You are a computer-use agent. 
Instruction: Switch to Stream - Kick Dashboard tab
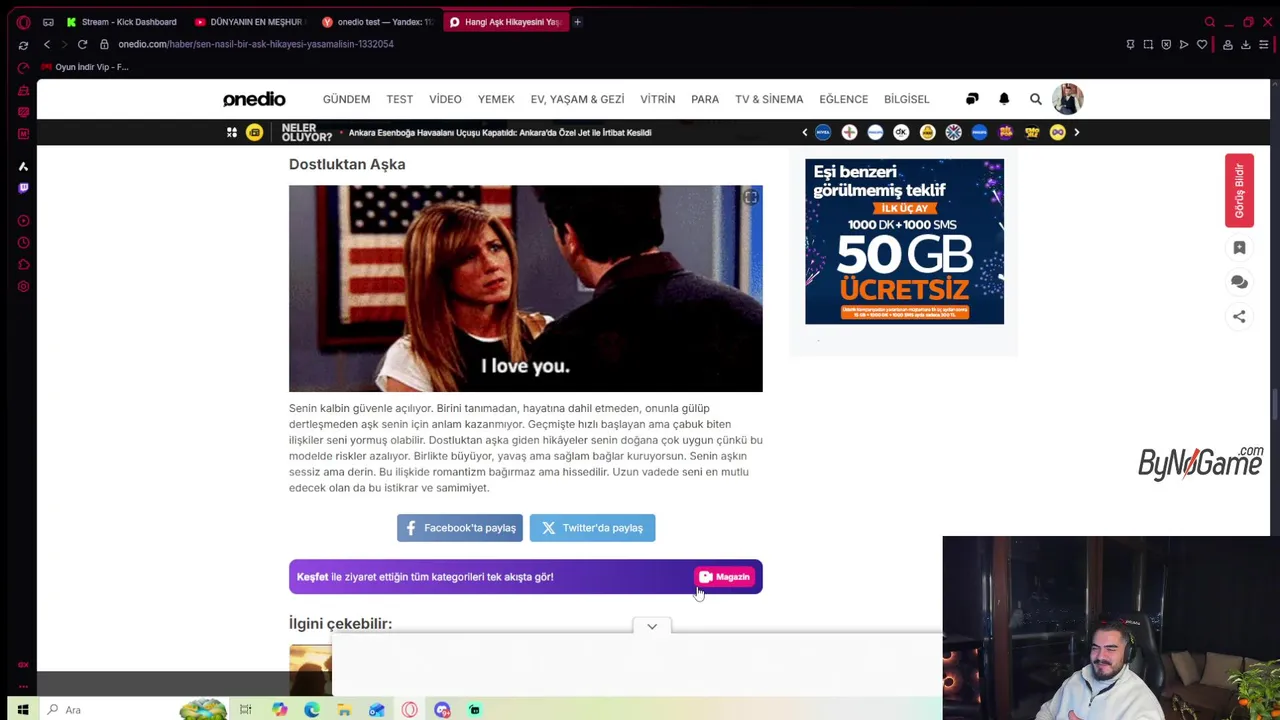tap(120, 22)
